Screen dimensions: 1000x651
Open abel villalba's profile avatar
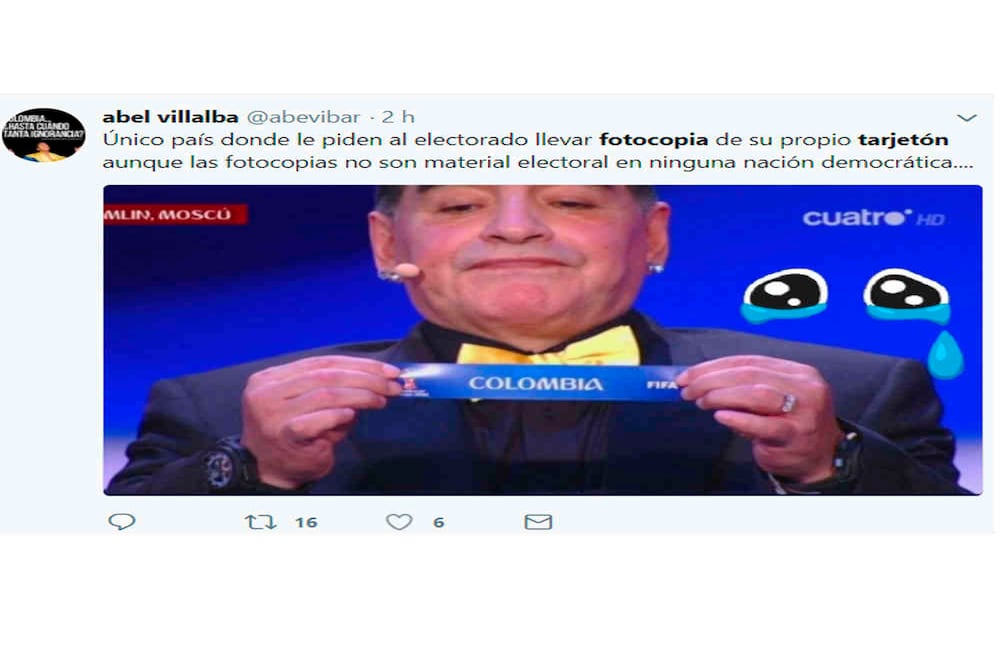(x=43, y=135)
